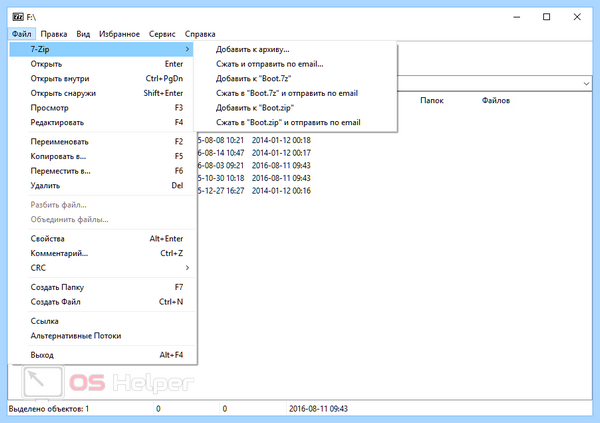
Task: Open the Избранное menu
Action: 119,34
